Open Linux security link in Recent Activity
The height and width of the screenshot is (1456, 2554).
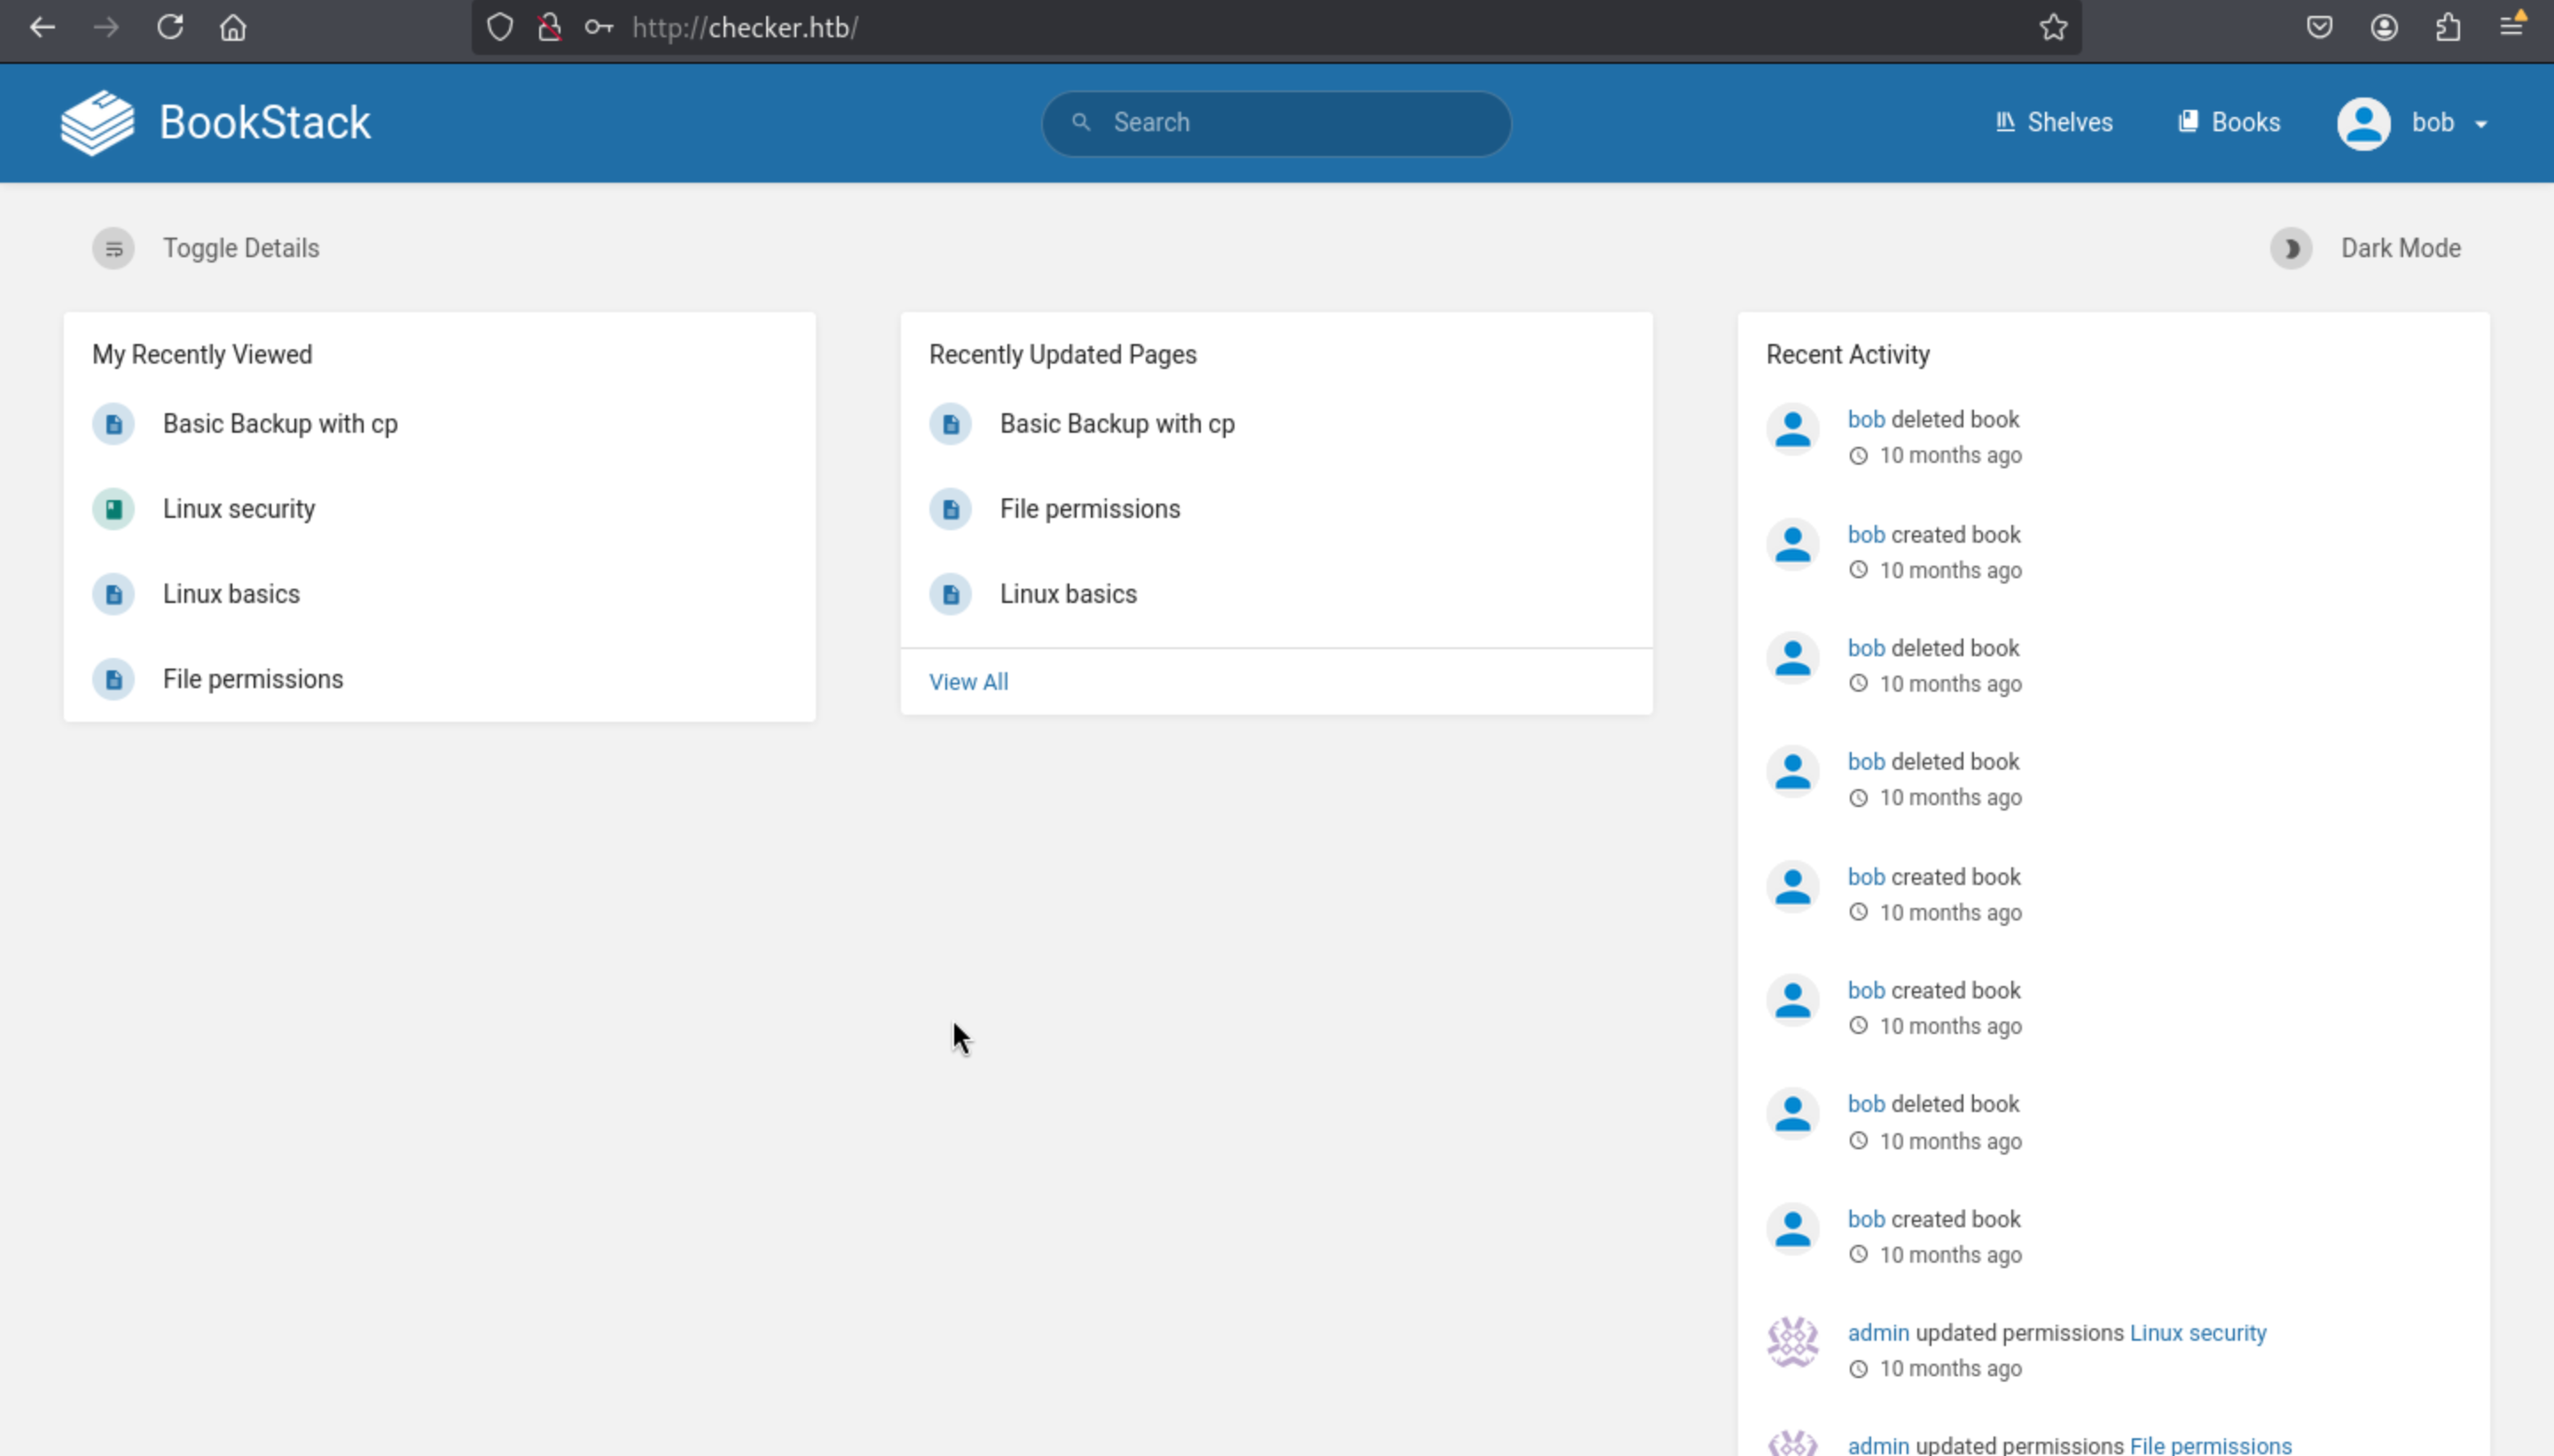coord(2197,1333)
